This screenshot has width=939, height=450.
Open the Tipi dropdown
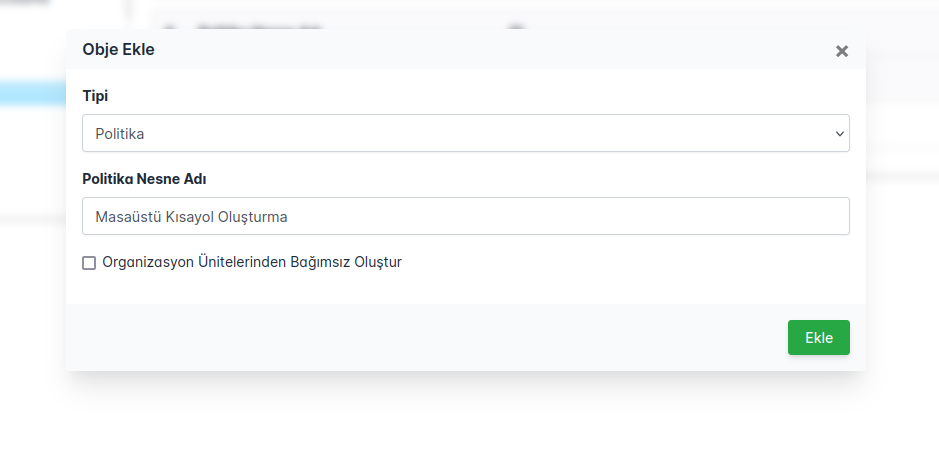tap(465, 133)
